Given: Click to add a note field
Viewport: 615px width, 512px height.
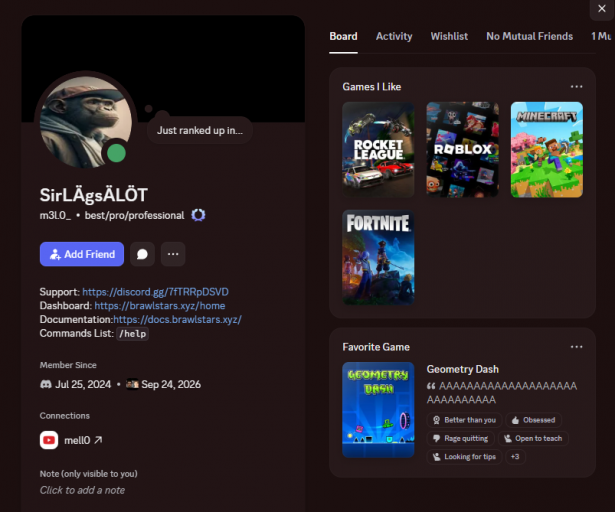Looking at the screenshot, I should [x=82, y=490].
